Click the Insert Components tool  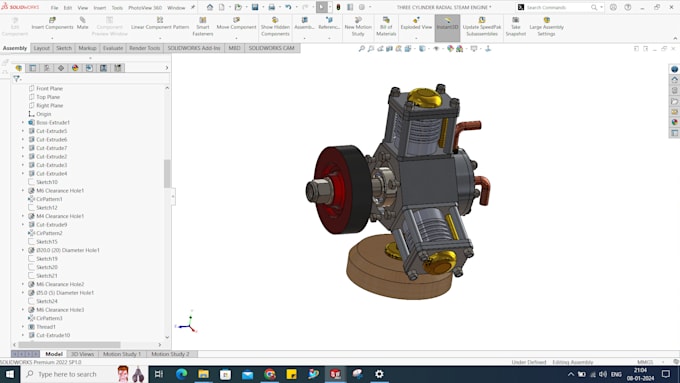52,23
